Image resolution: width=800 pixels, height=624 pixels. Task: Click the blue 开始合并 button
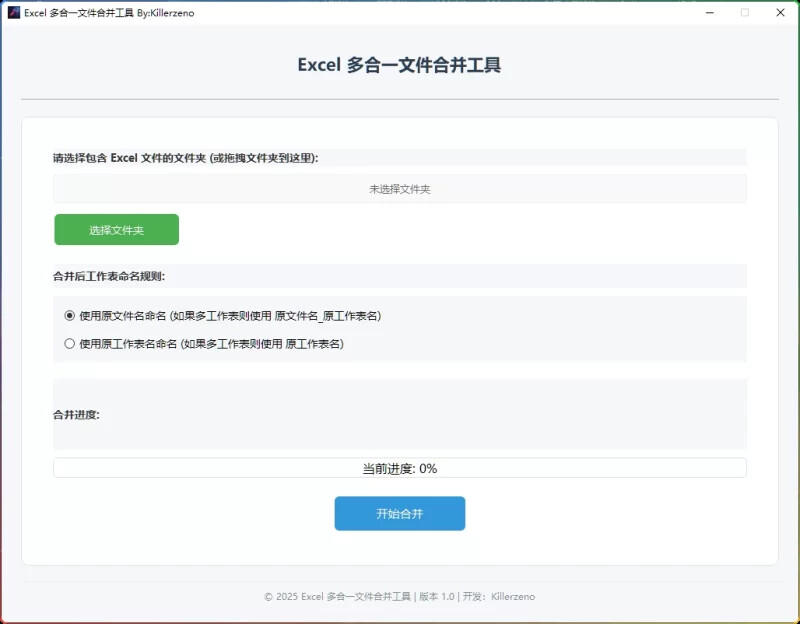click(400, 513)
